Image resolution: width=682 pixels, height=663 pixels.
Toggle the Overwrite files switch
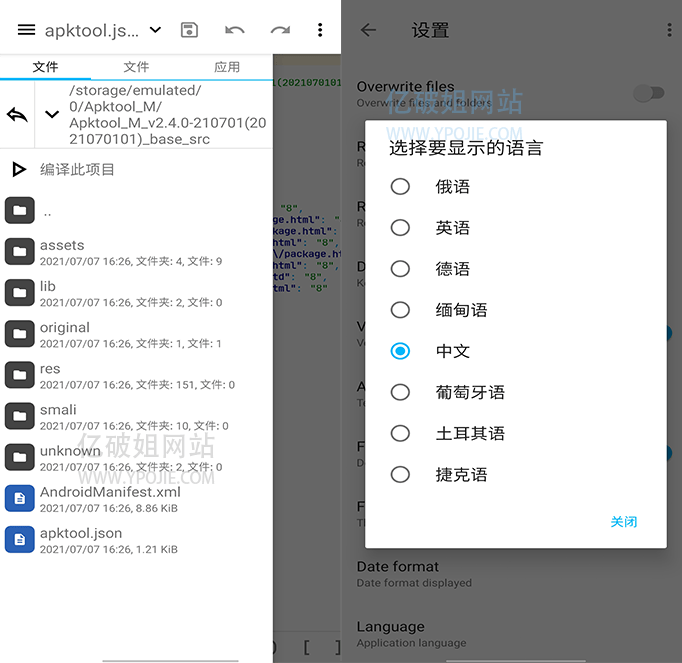[x=649, y=93]
